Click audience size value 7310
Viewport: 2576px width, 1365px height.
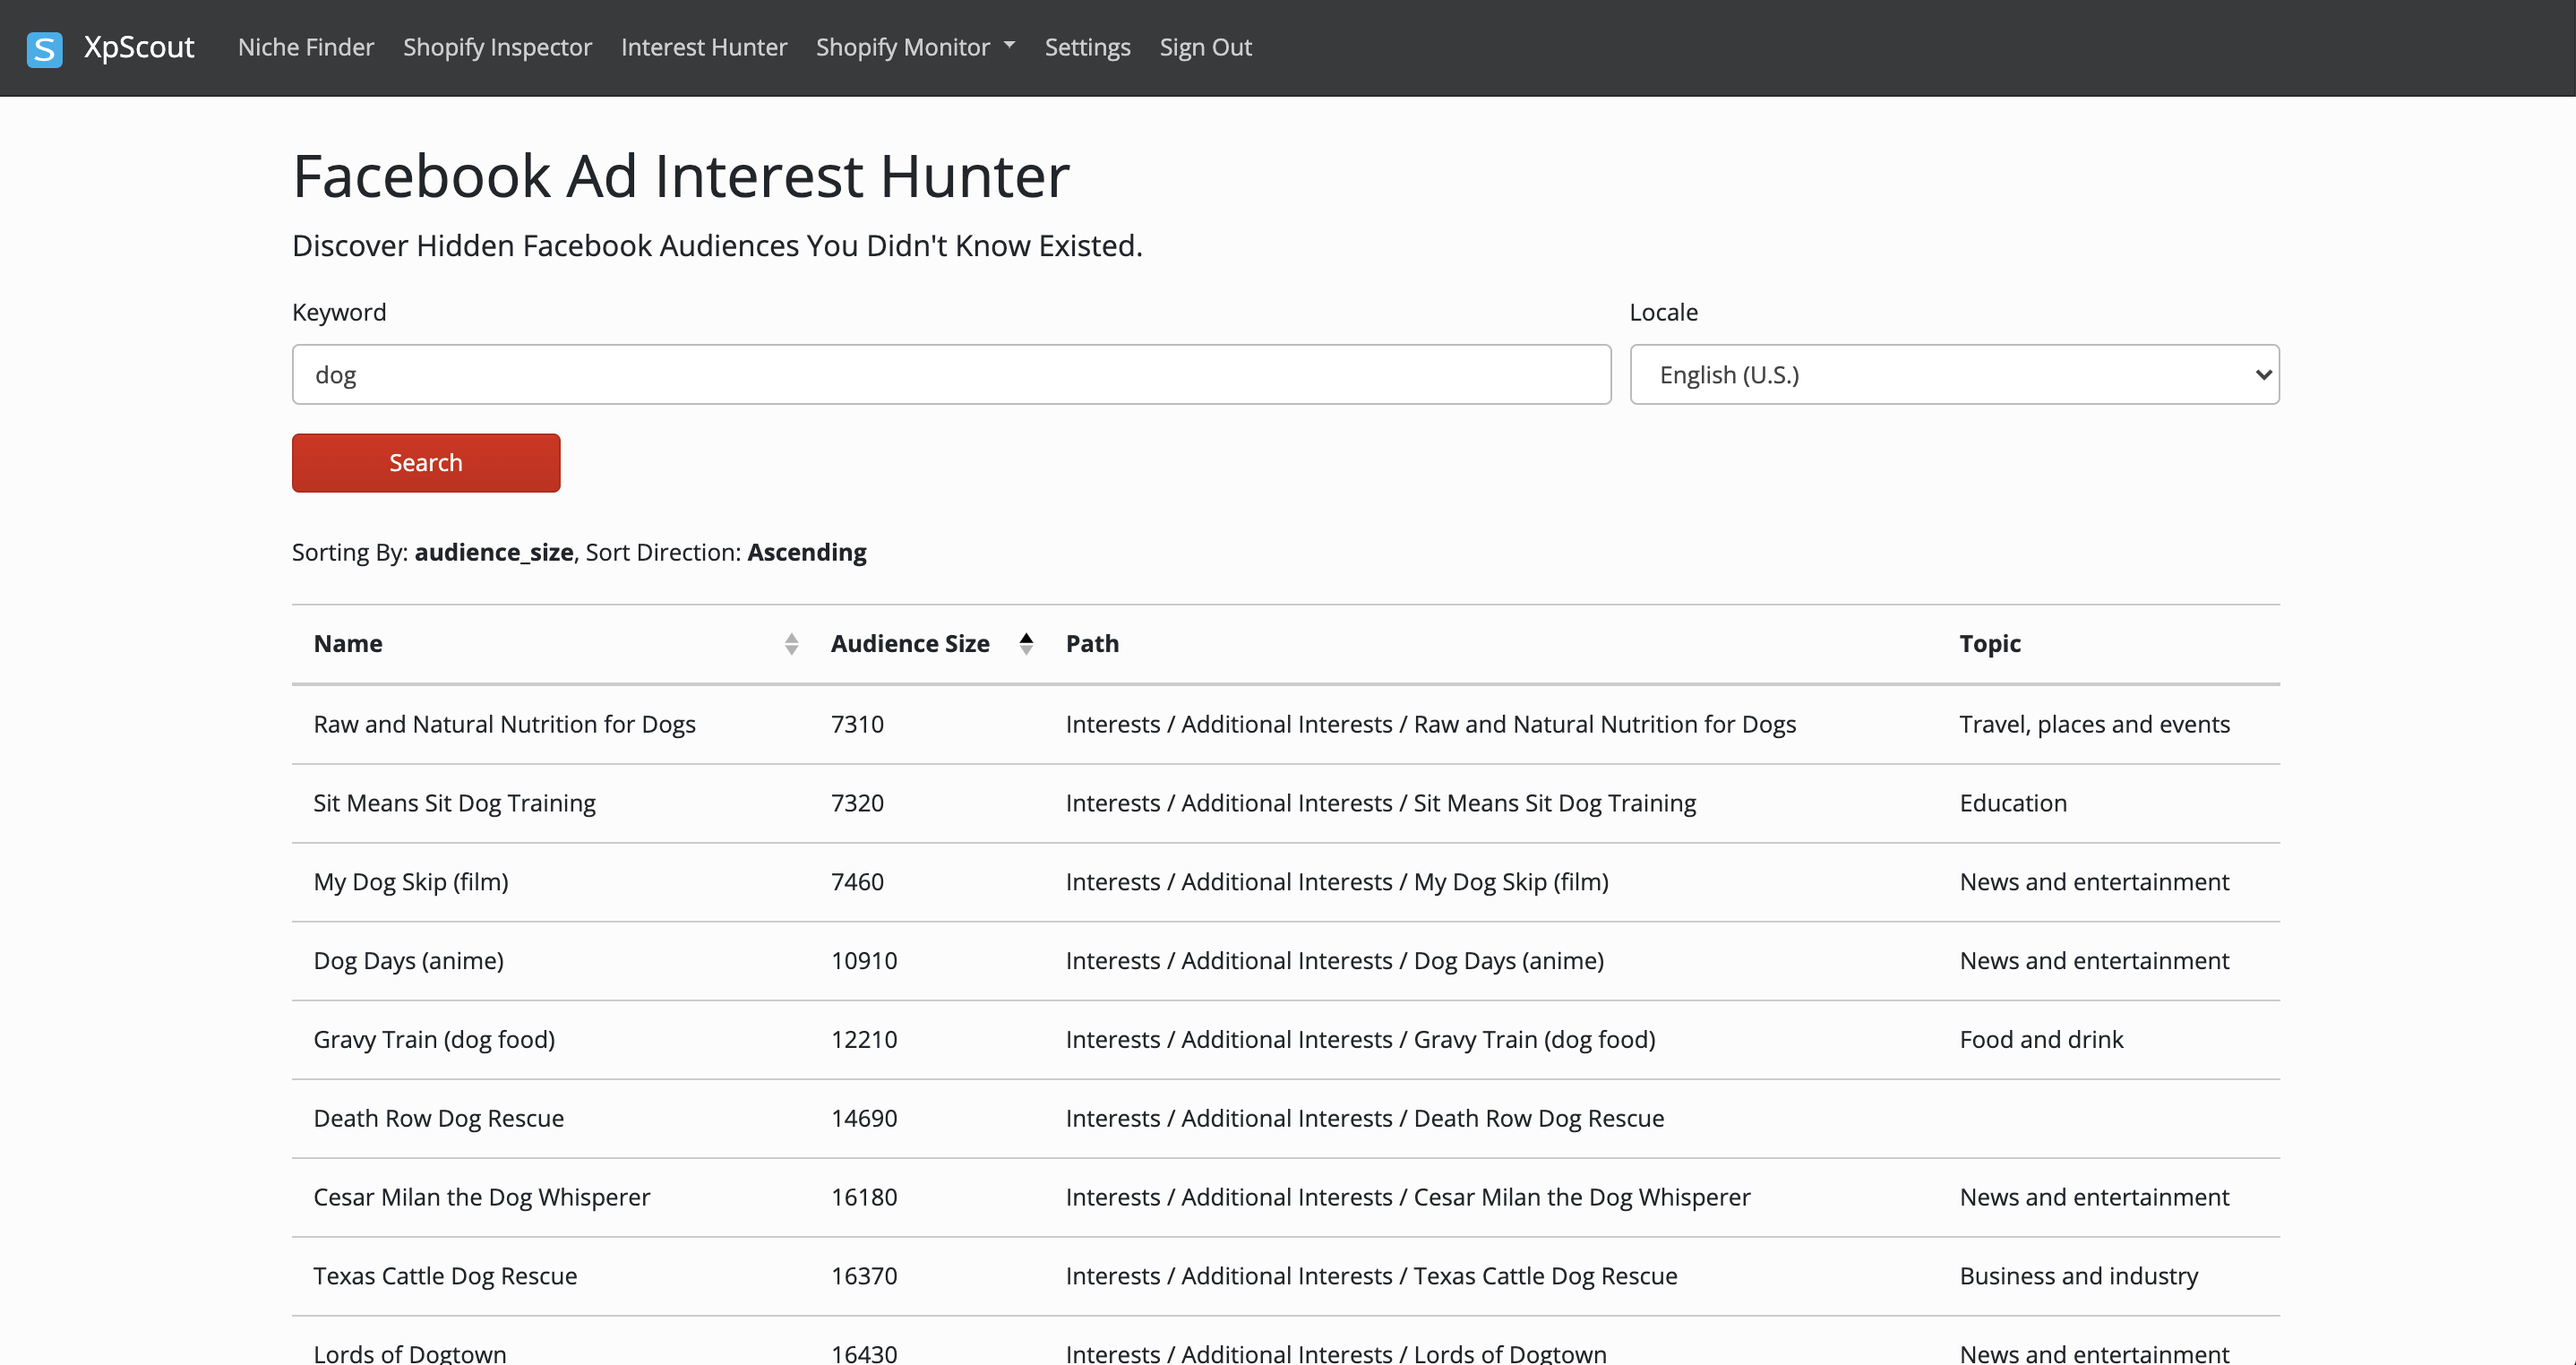[x=857, y=724]
